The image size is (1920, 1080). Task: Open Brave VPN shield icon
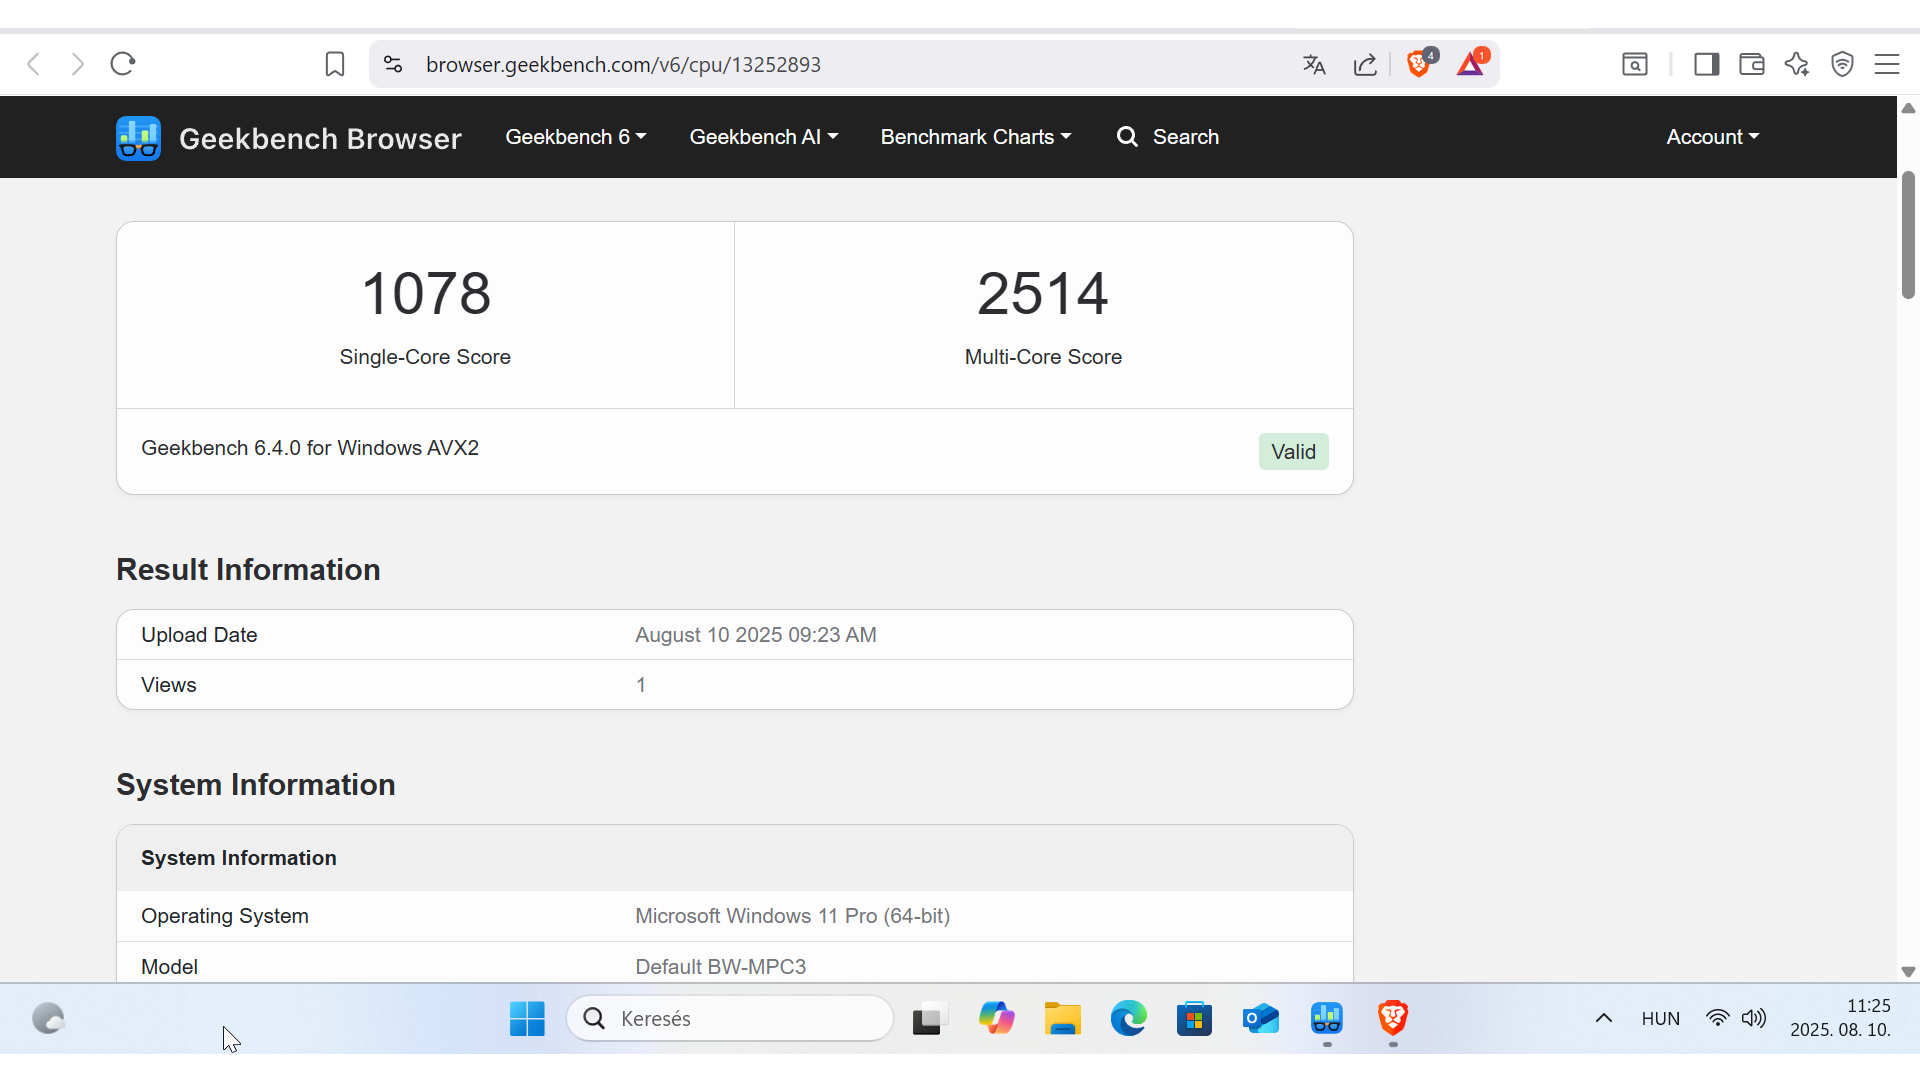point(1842,64)
